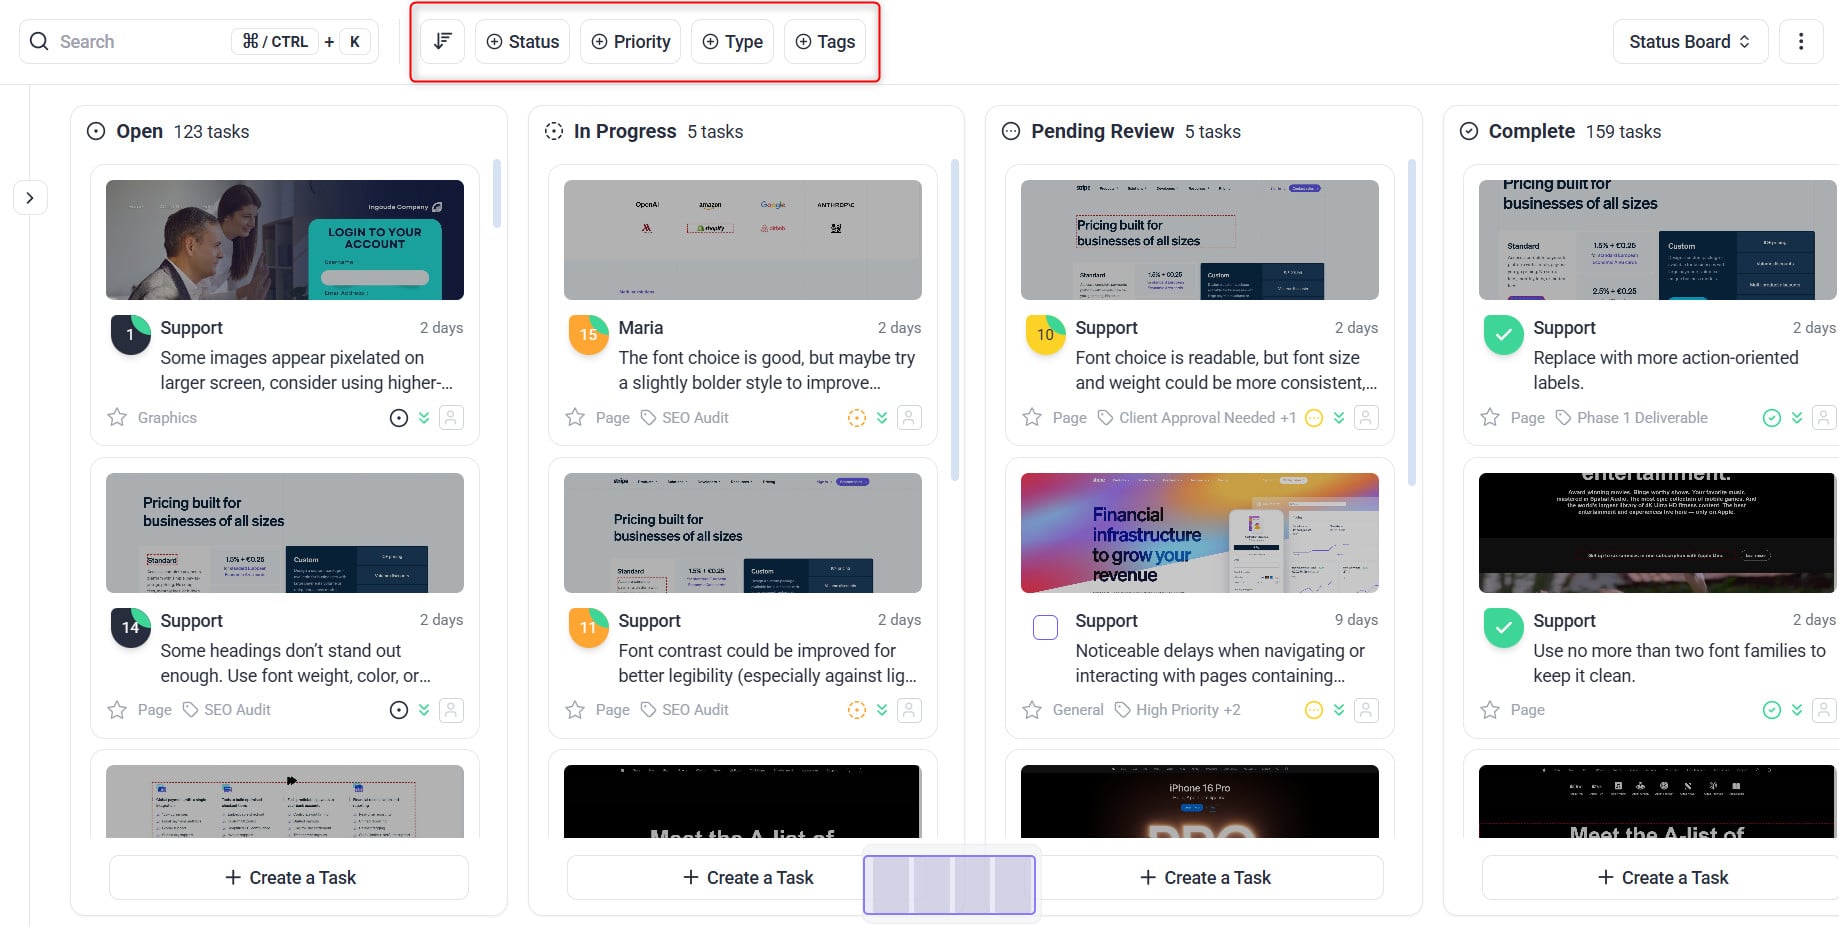Click in-progress status icon on font contrast task
This screenshot has width=1839, height=927.
pos(857,710)
